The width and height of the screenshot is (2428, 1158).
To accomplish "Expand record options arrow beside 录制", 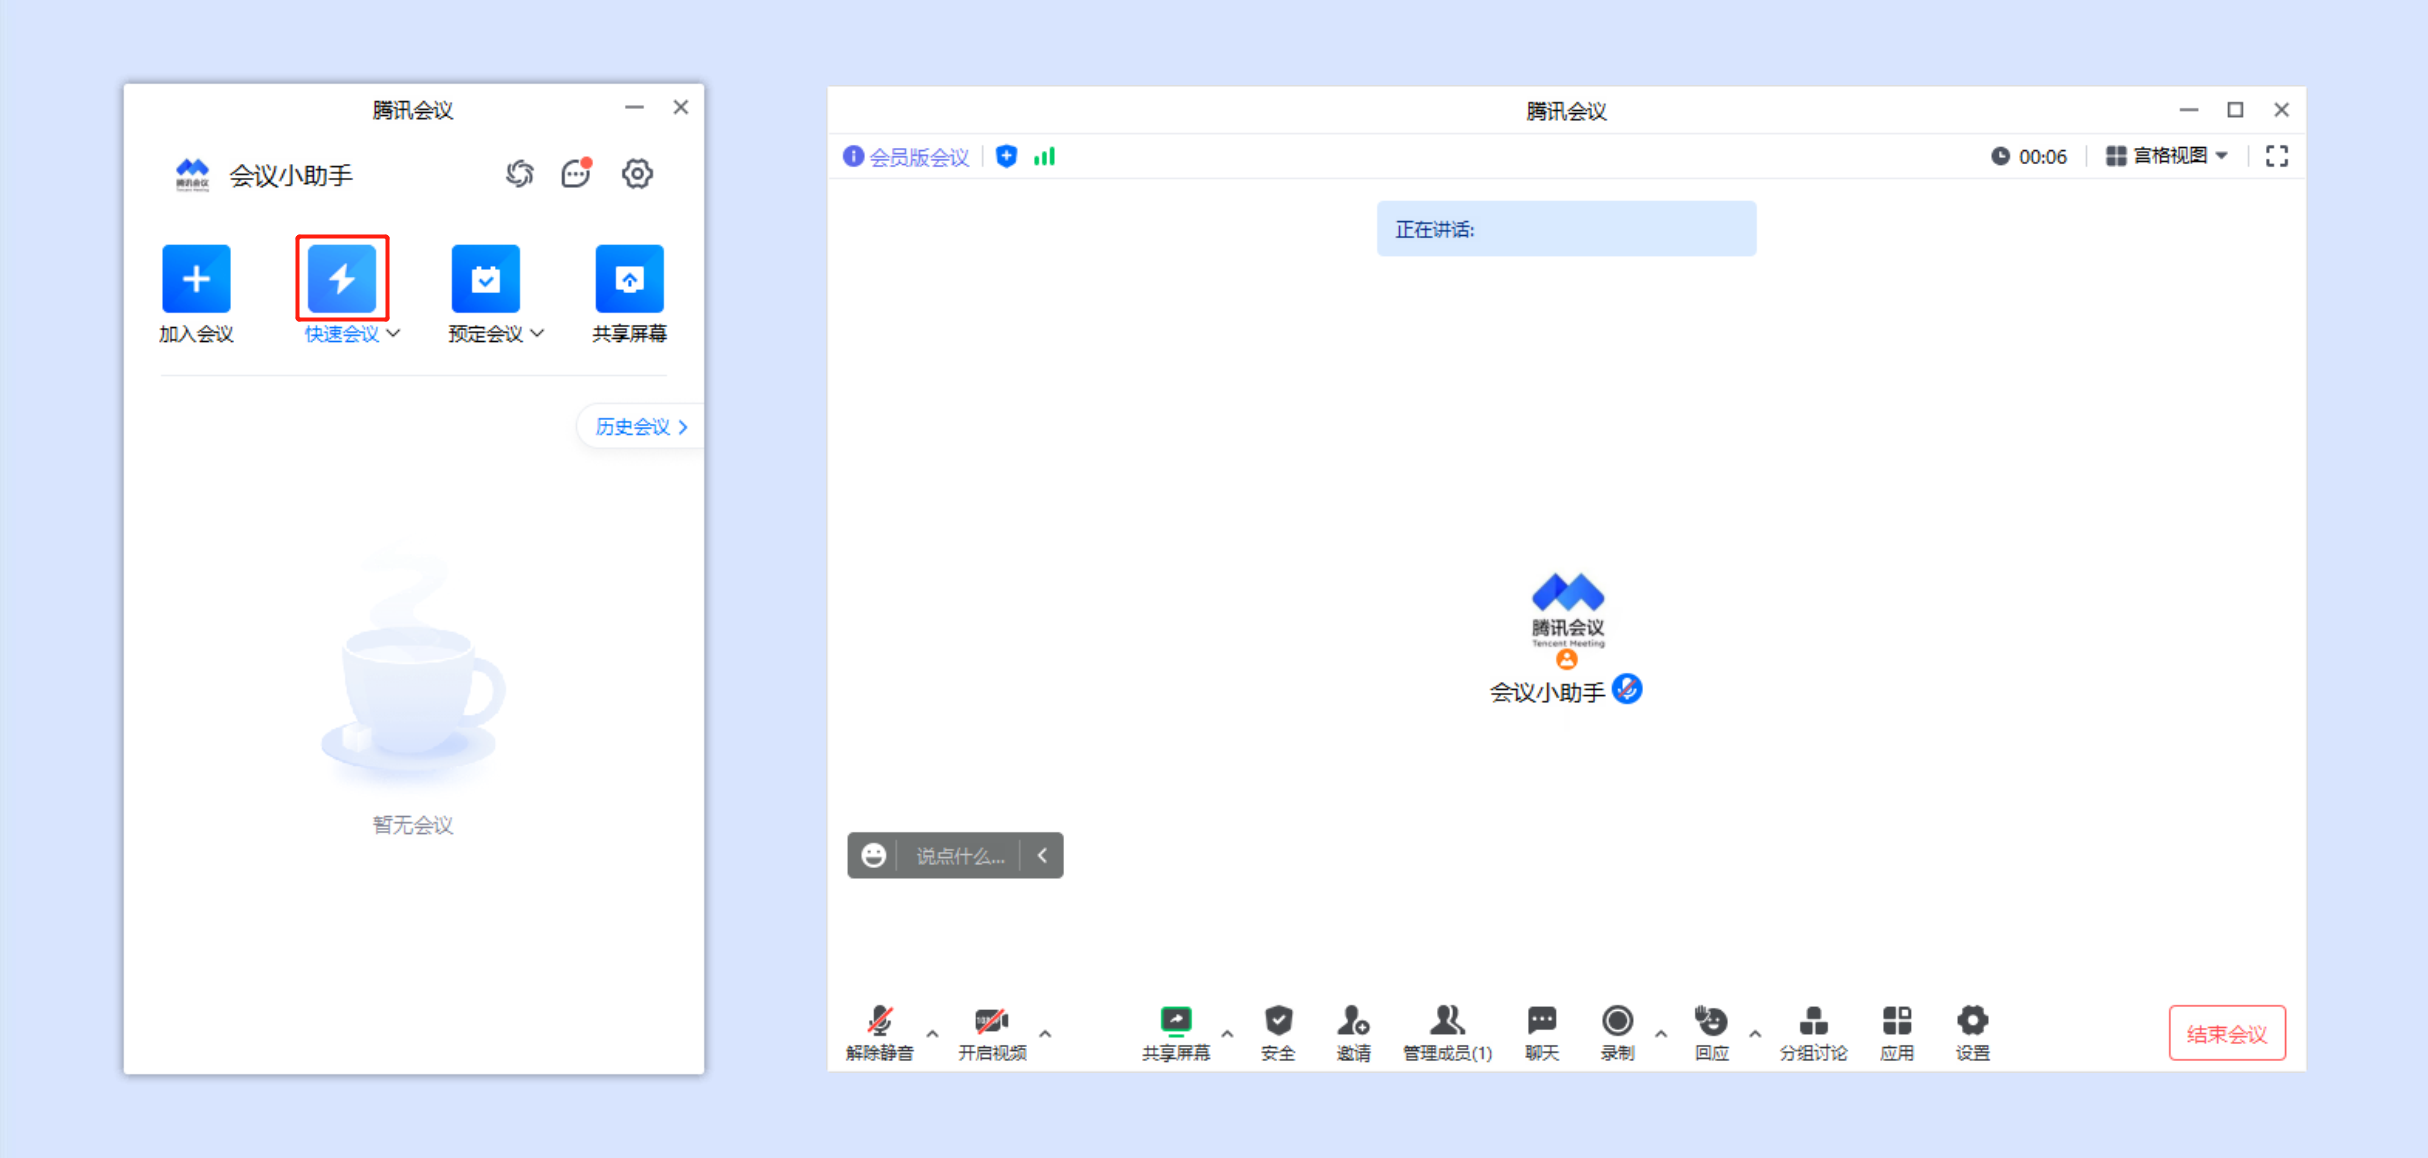I will [x=1661, y=1033].
